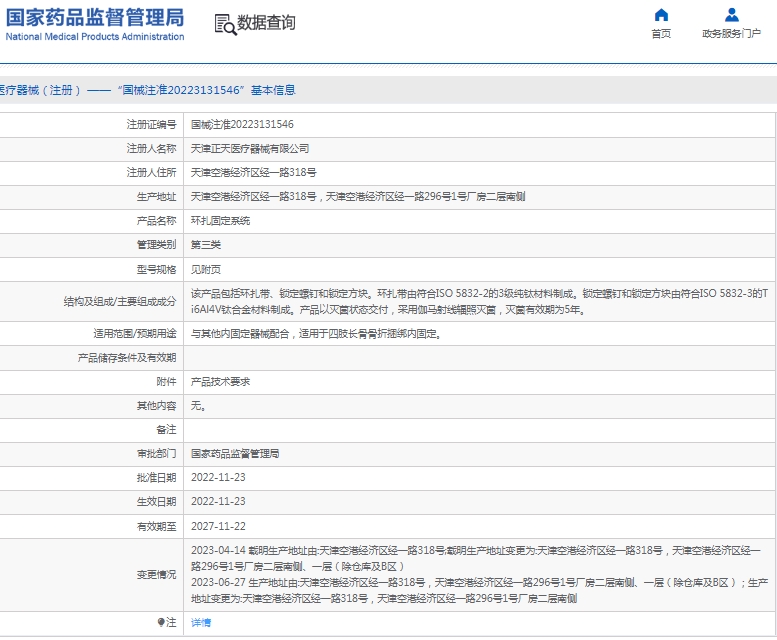Screen dimensions: 777x640
Task: Select registrant name 天津正天医疗器械有限公司
Action: point(250,149)
